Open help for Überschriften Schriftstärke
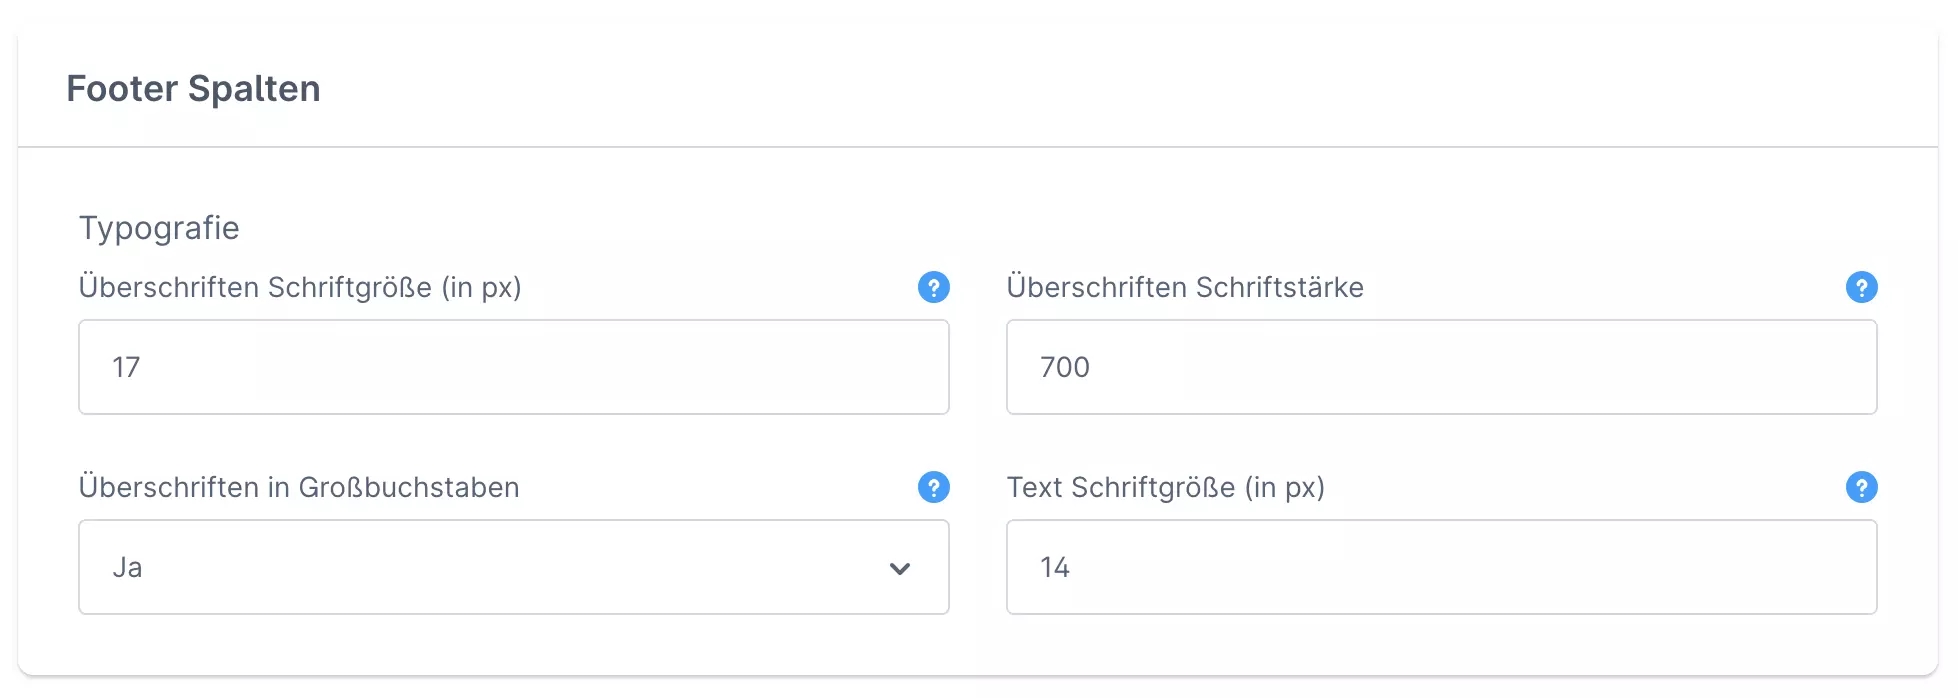 [x=1861, y=288]
